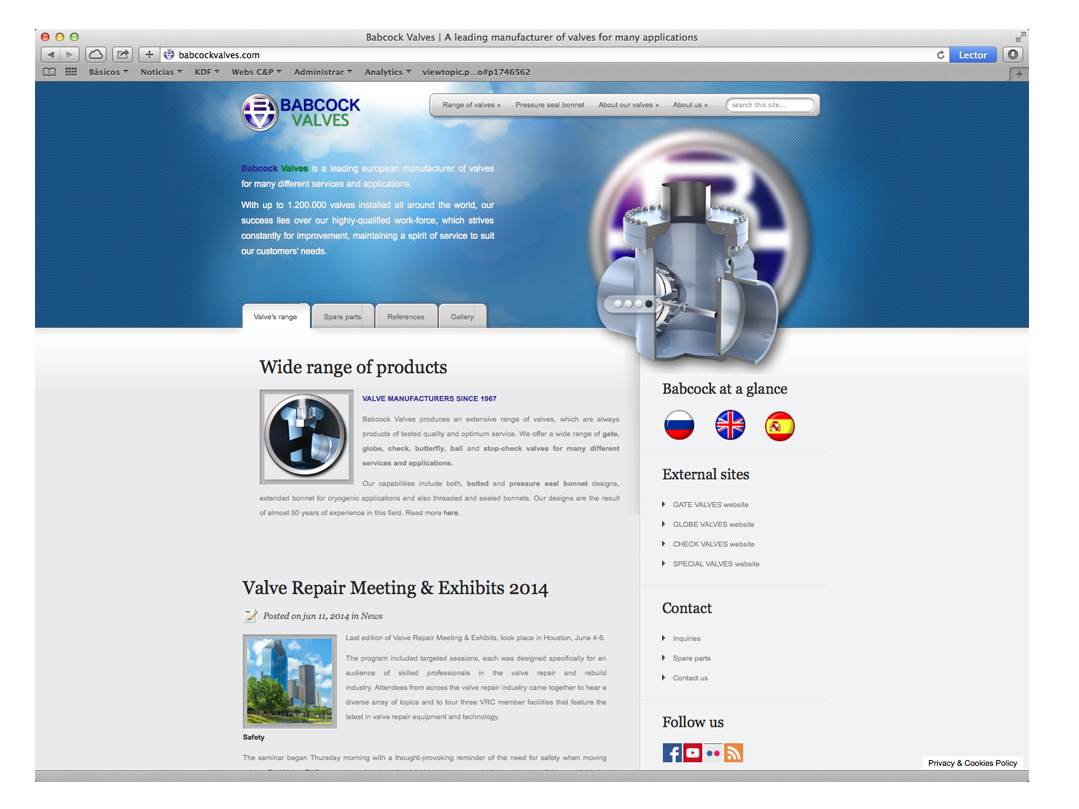The image size is (1079, 809).
Task: Expand the About us menu
Action: pyautogui.click(x=690, y=105)
